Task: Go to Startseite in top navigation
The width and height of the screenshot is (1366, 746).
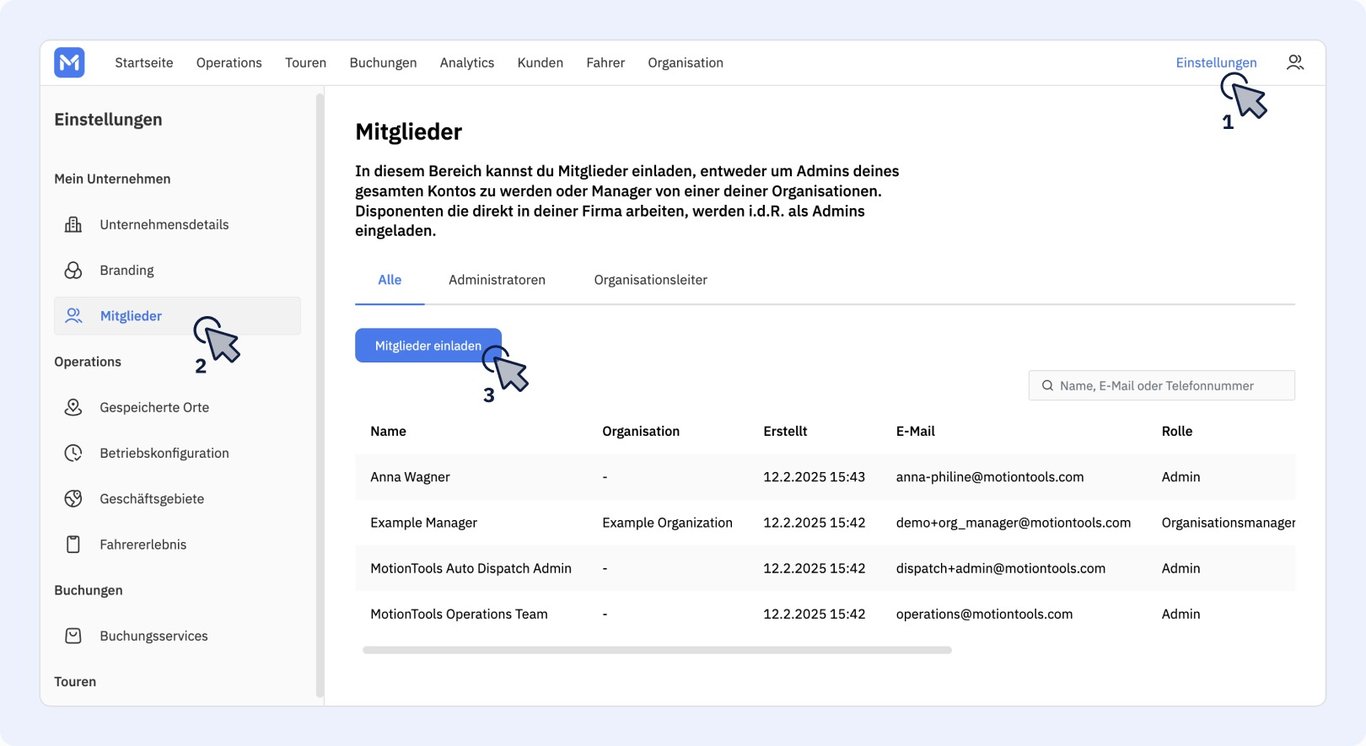Action: pos(144,62)
